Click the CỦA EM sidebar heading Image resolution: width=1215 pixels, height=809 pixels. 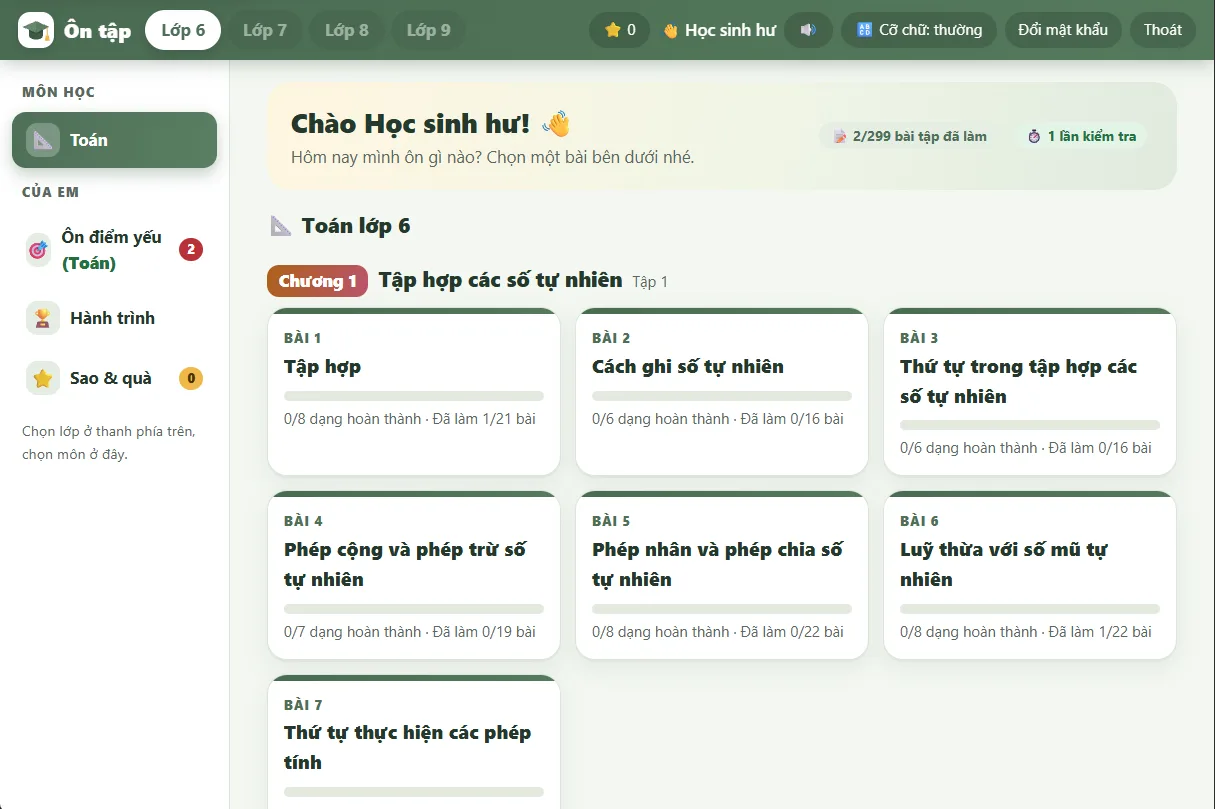[51, 192]
